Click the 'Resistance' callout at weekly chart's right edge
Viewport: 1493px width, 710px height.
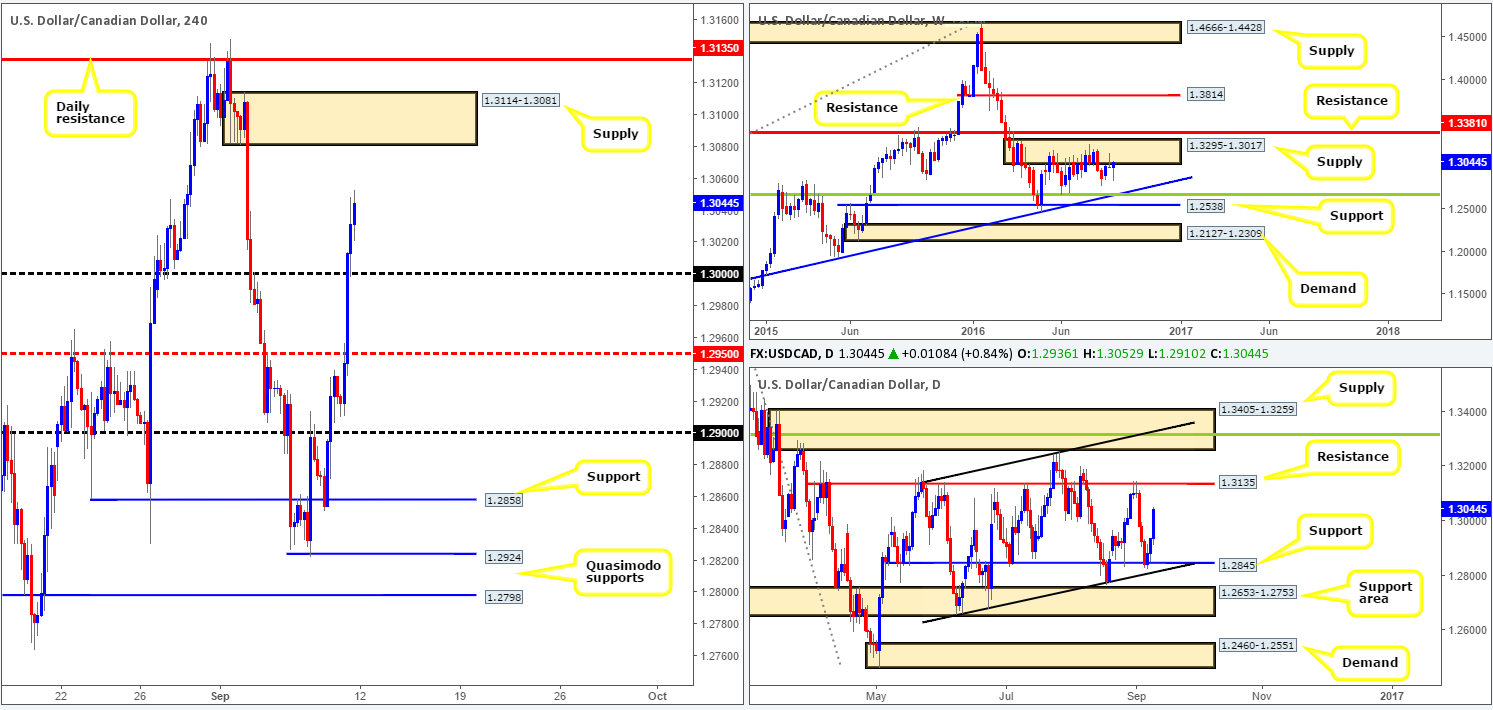(1352, 100)
